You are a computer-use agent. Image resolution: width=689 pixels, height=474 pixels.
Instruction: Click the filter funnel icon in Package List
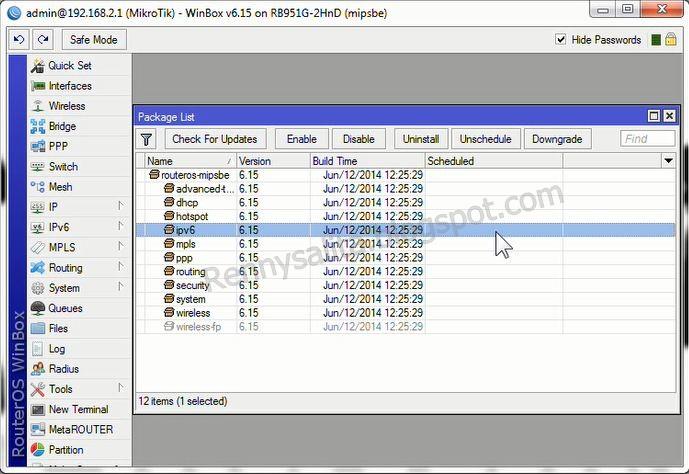[x=146, y=139]
